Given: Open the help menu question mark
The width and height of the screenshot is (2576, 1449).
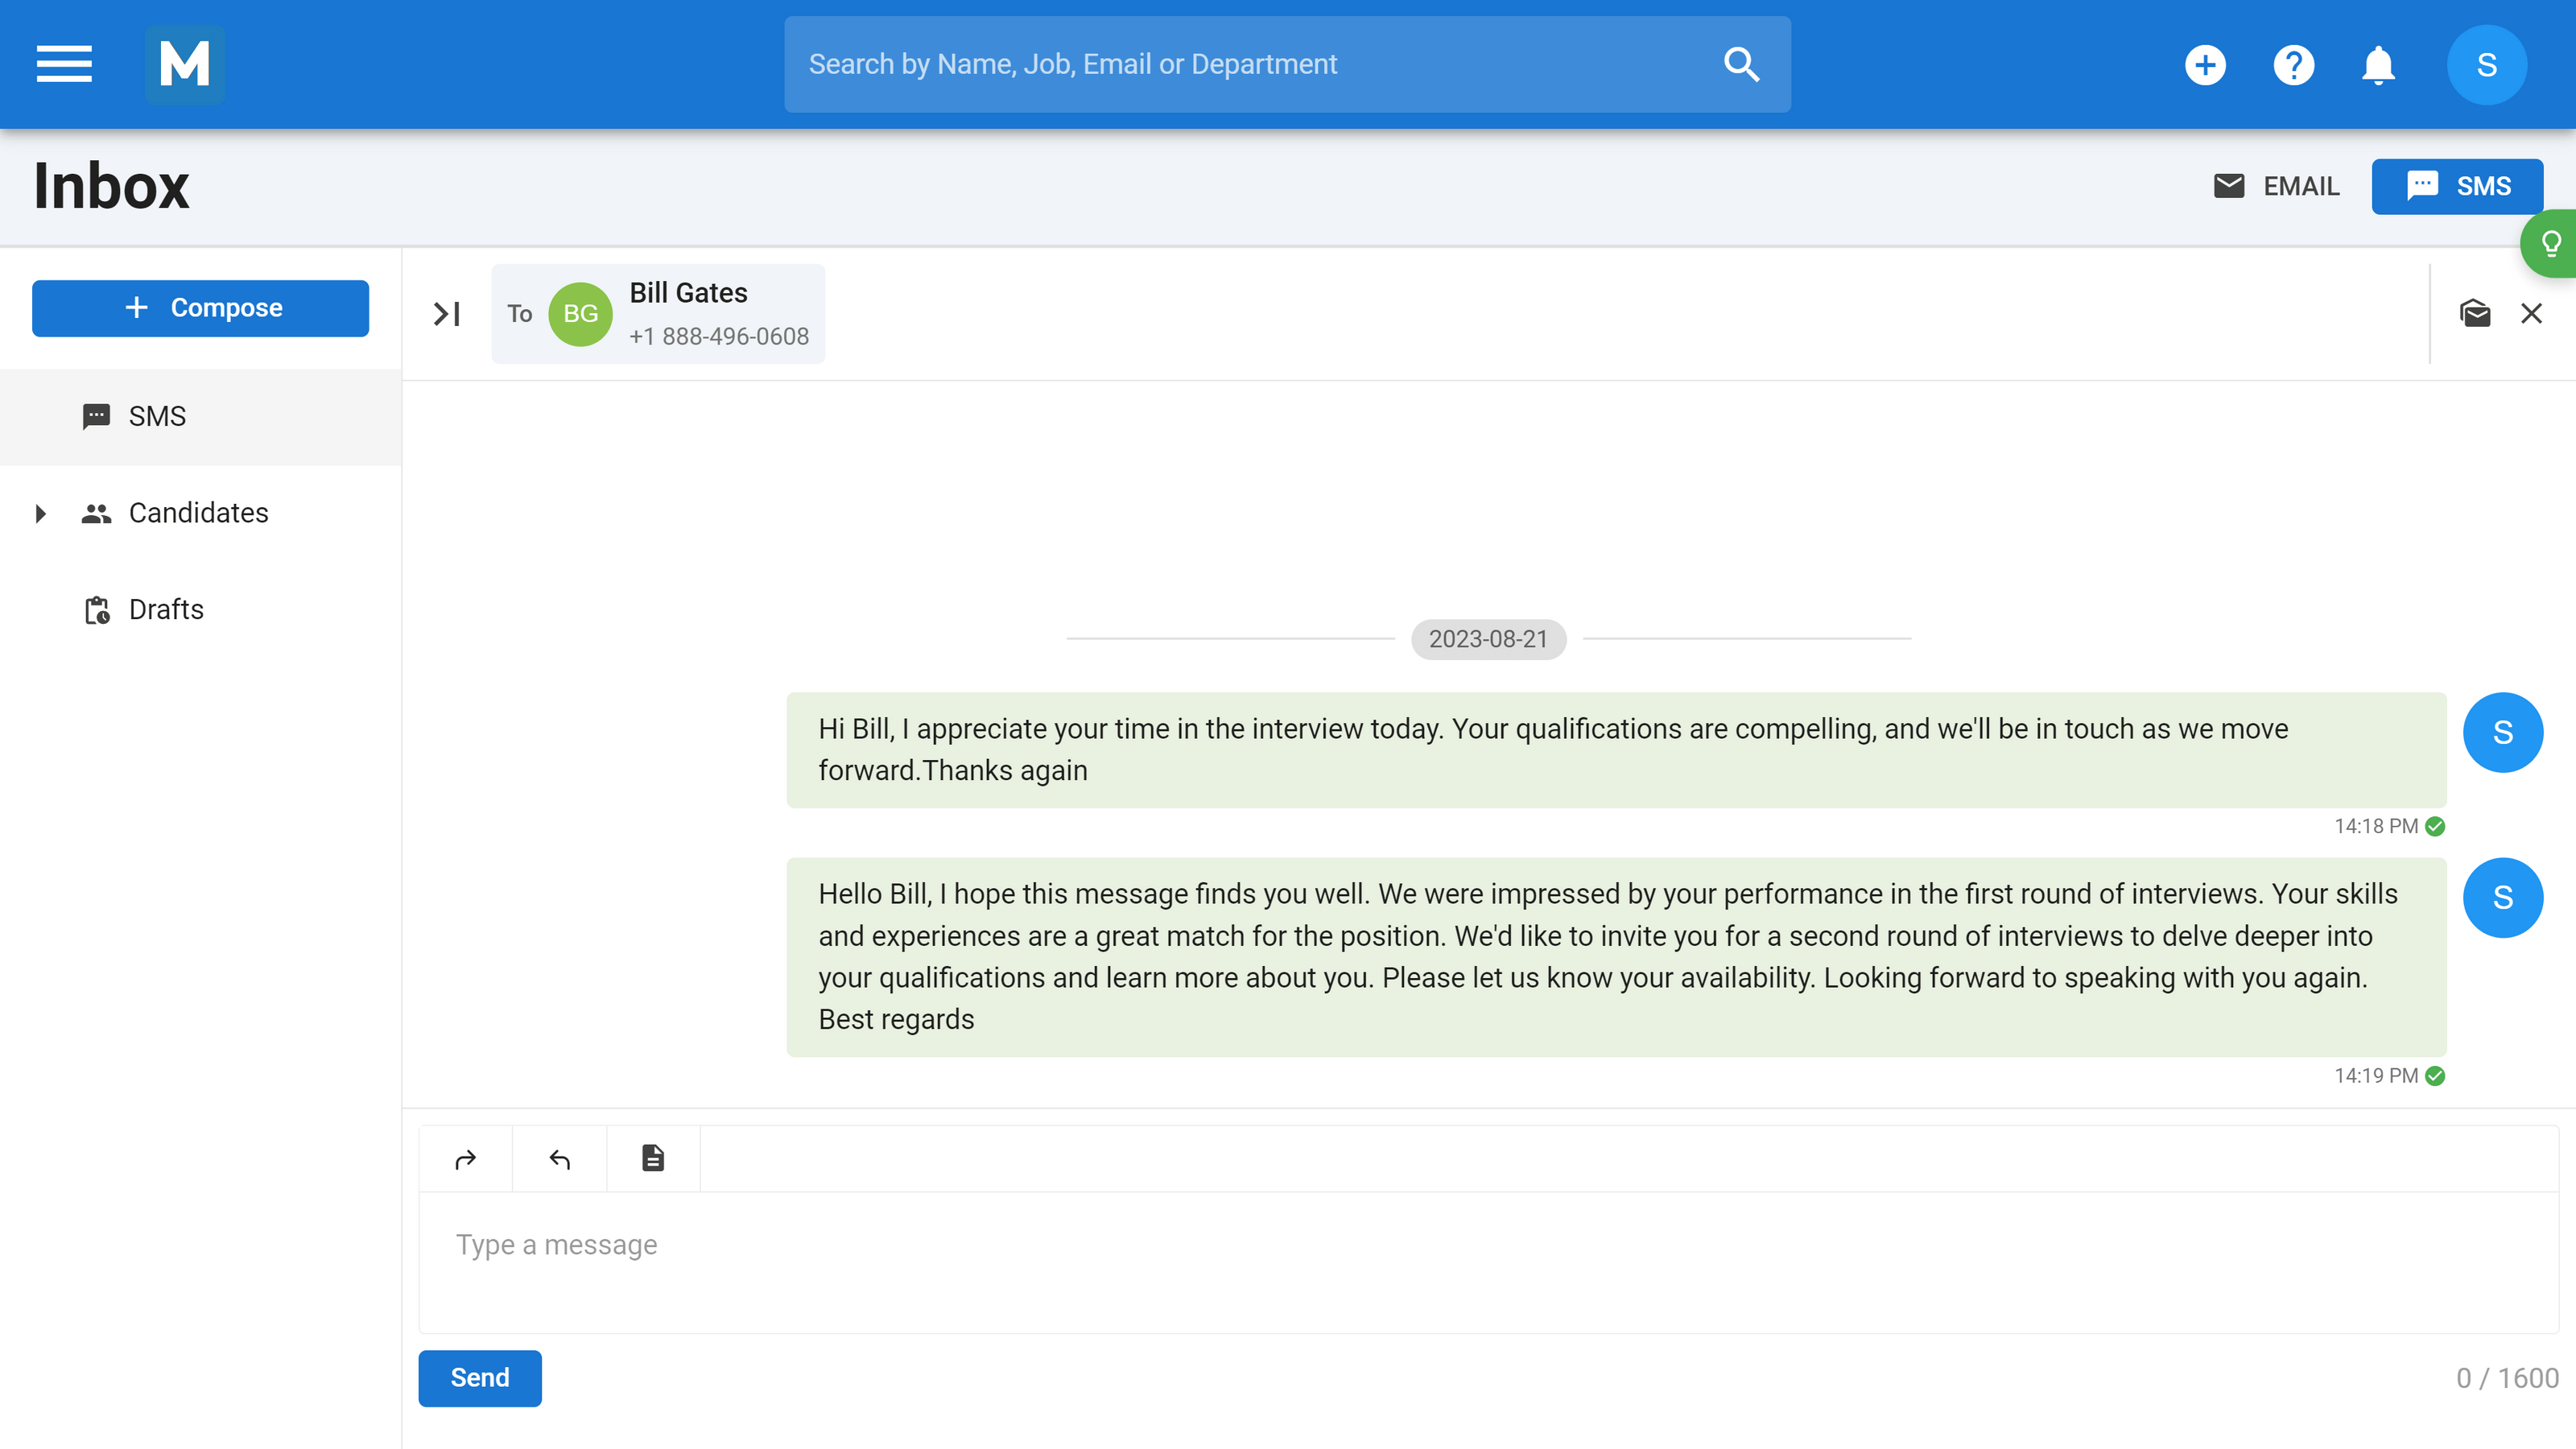Looking at the screenshot, I should click(2294, 64).
